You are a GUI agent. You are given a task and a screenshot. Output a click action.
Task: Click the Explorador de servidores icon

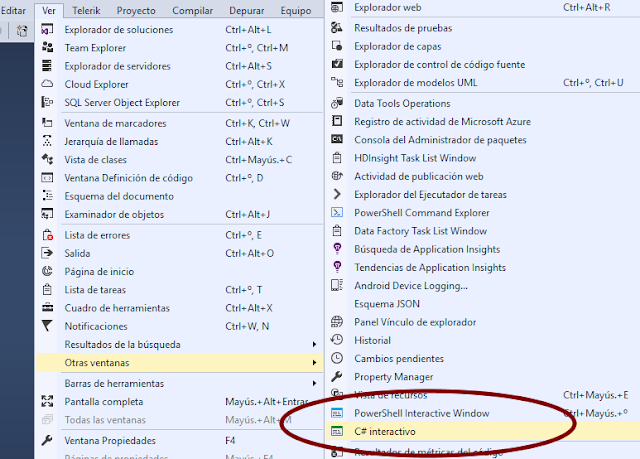[47, 66]
